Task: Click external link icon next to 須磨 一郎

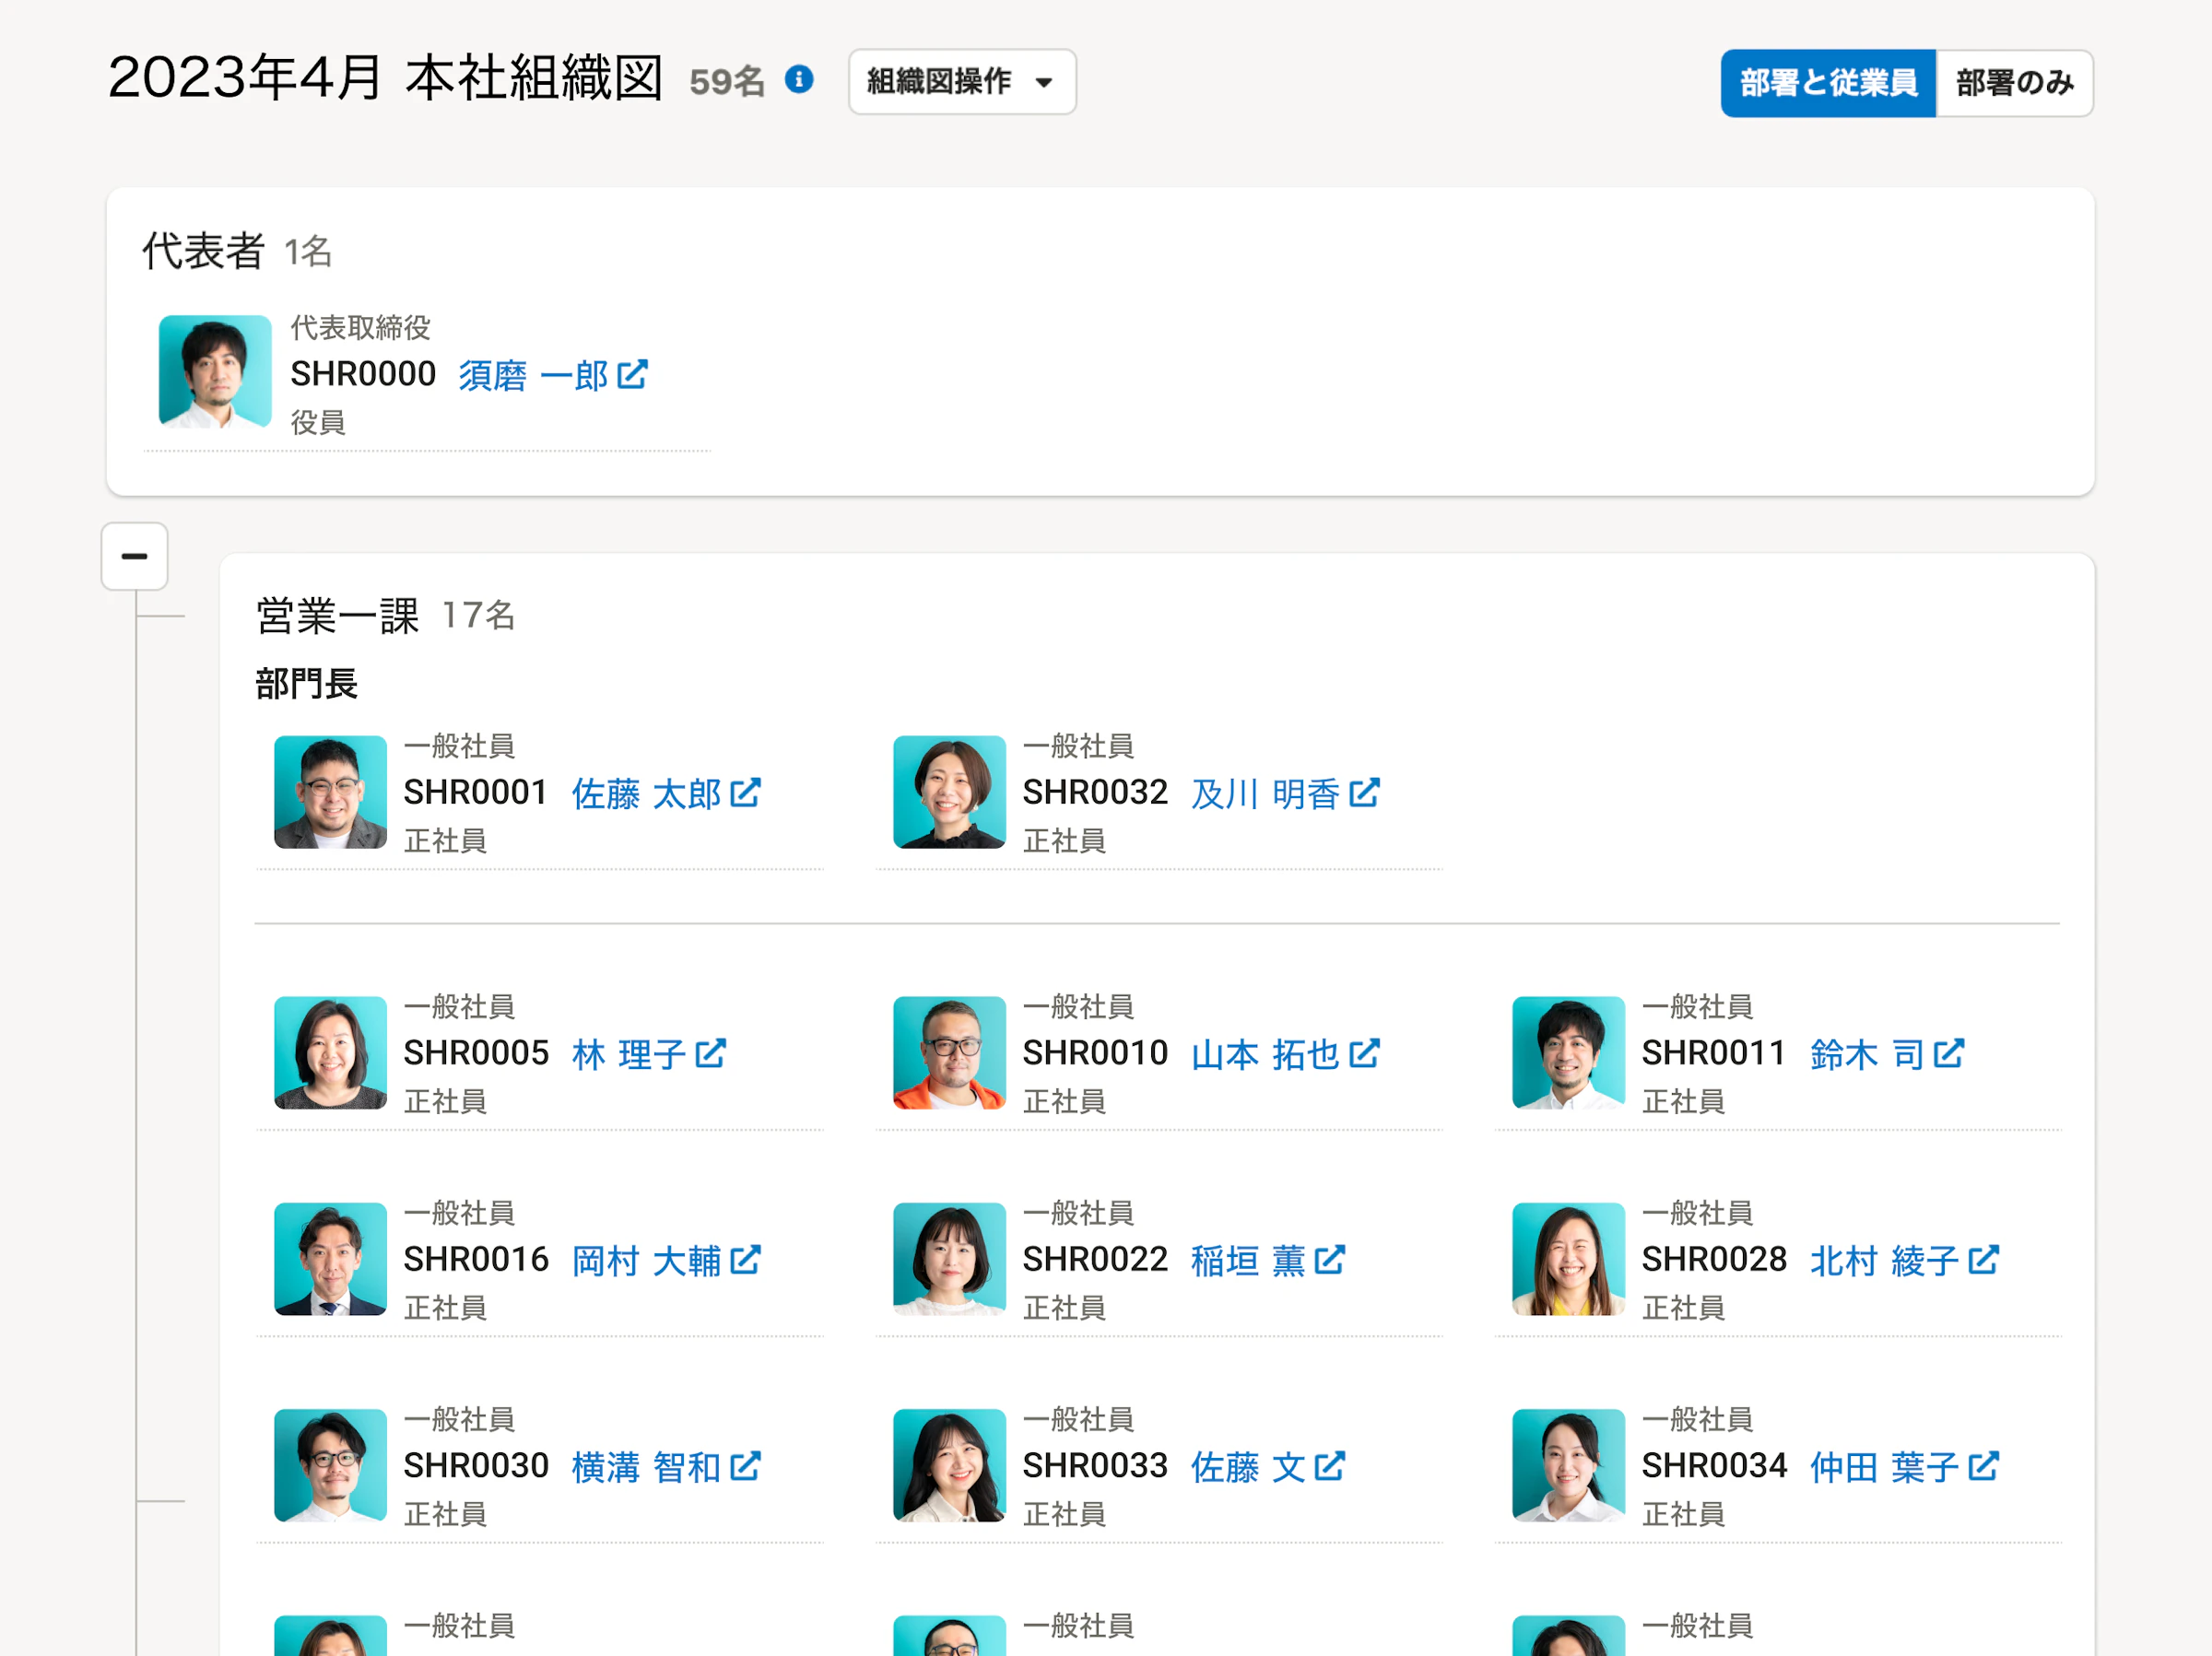Action: [x=632, y=374]
